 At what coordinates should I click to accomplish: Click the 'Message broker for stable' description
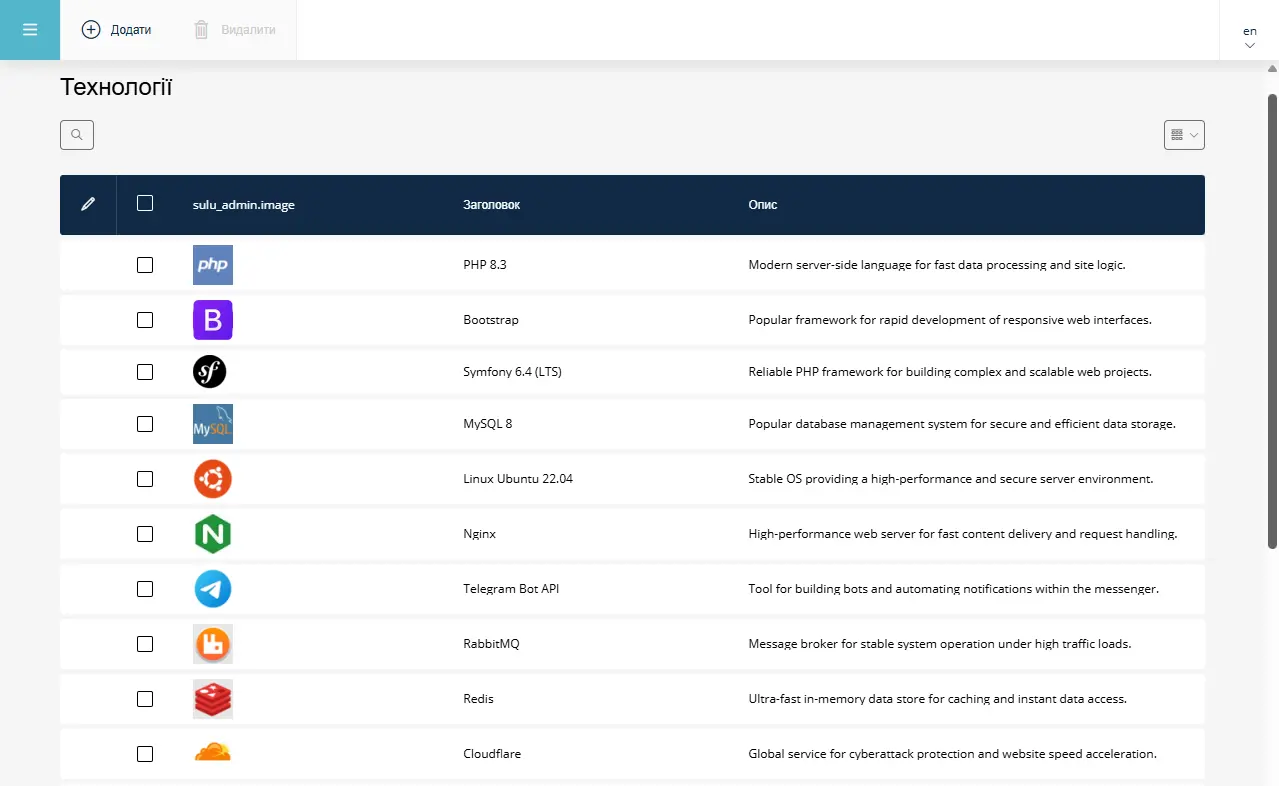(940, 644)
